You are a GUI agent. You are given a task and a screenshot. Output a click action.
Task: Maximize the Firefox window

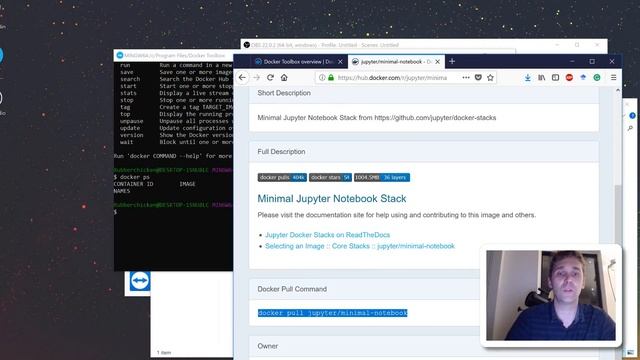click(592, 62)
